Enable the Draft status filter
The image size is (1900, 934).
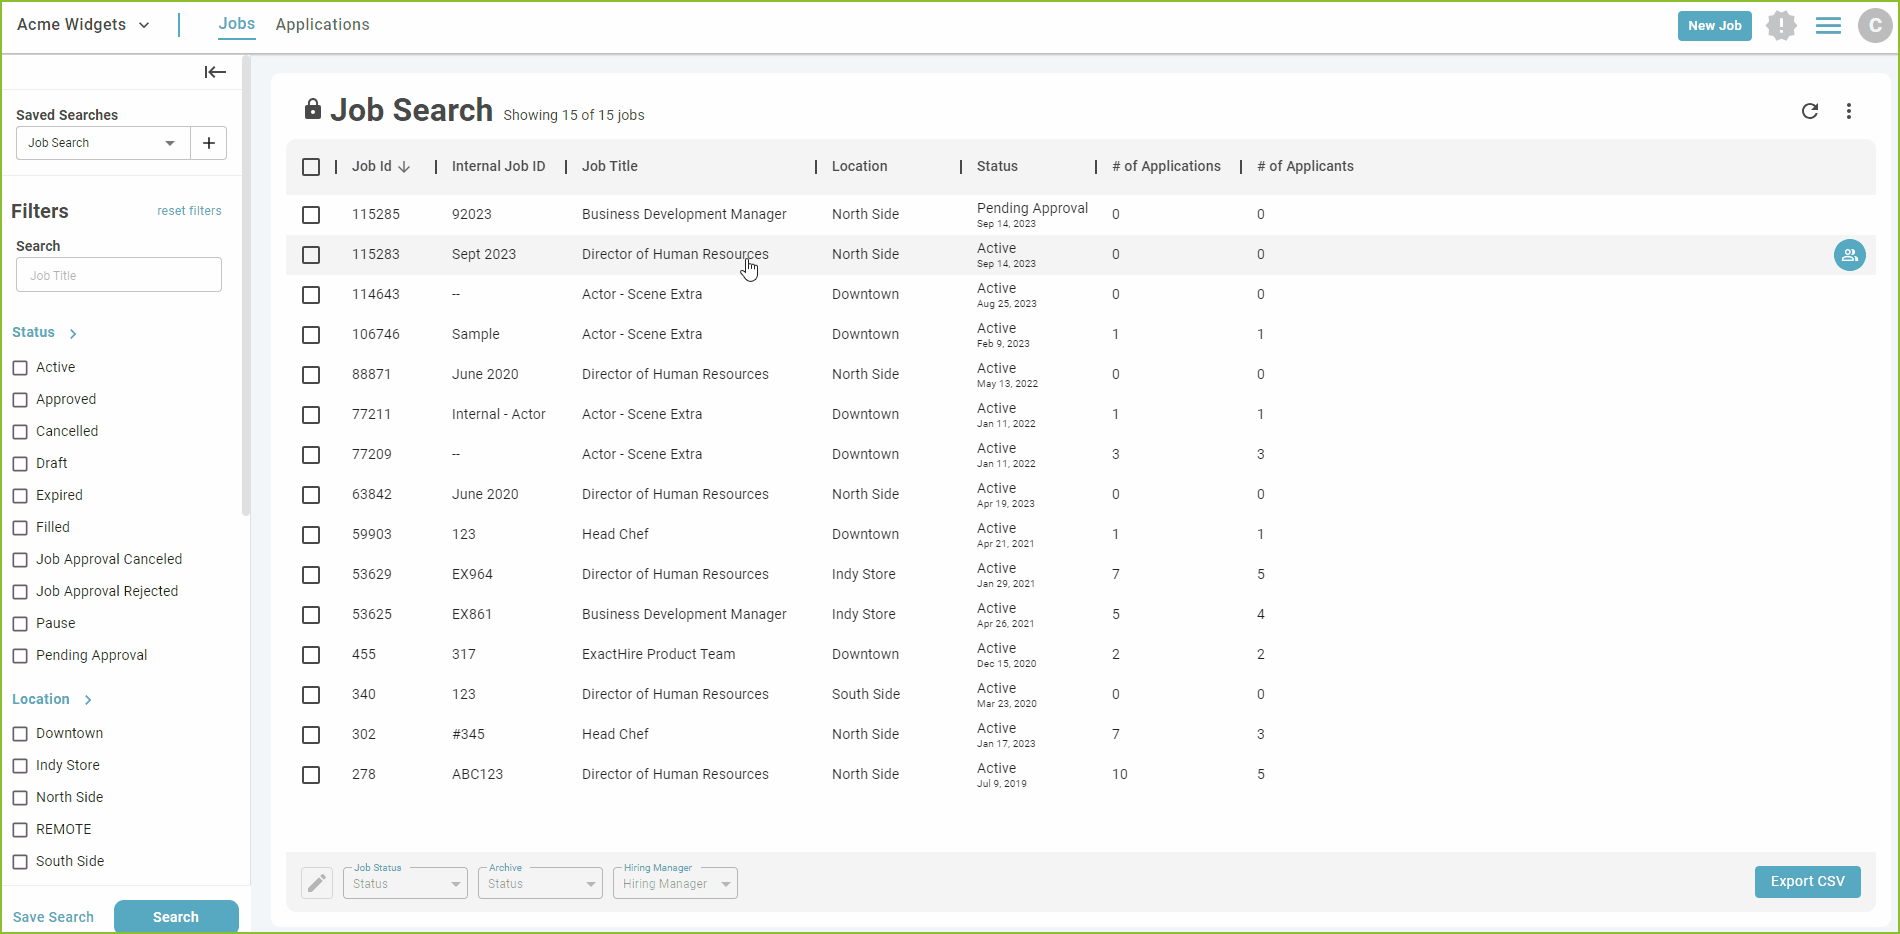20,464
